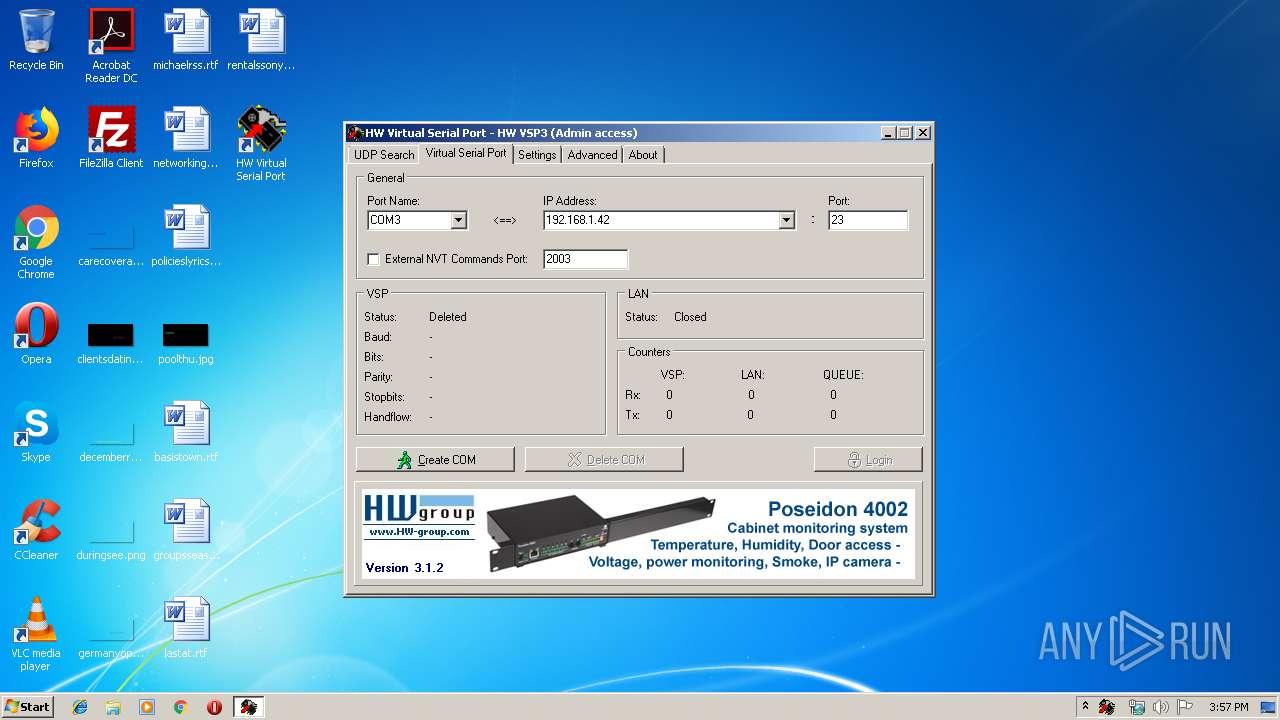This screenshot has height=720, width=1280.
Task: Open Windows Explorer folder in taskbar
Action: [113, 707]
